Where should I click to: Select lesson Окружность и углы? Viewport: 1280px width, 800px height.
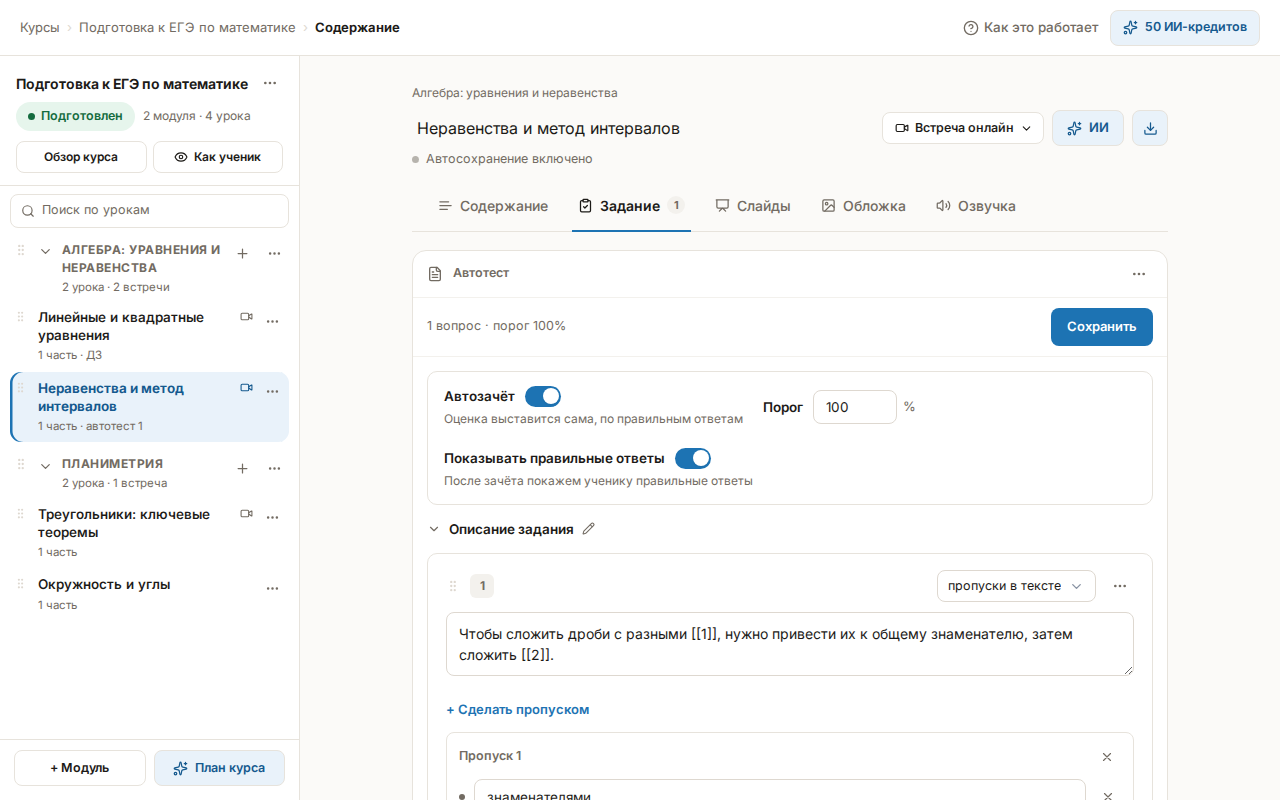pyautogui.click(x=104, y=585)
